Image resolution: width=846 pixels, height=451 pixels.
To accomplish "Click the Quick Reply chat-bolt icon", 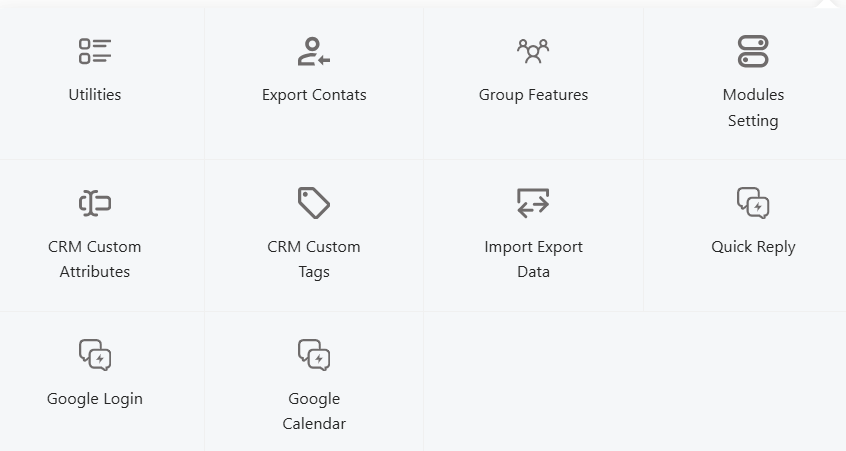I will (x=753, y=203).
